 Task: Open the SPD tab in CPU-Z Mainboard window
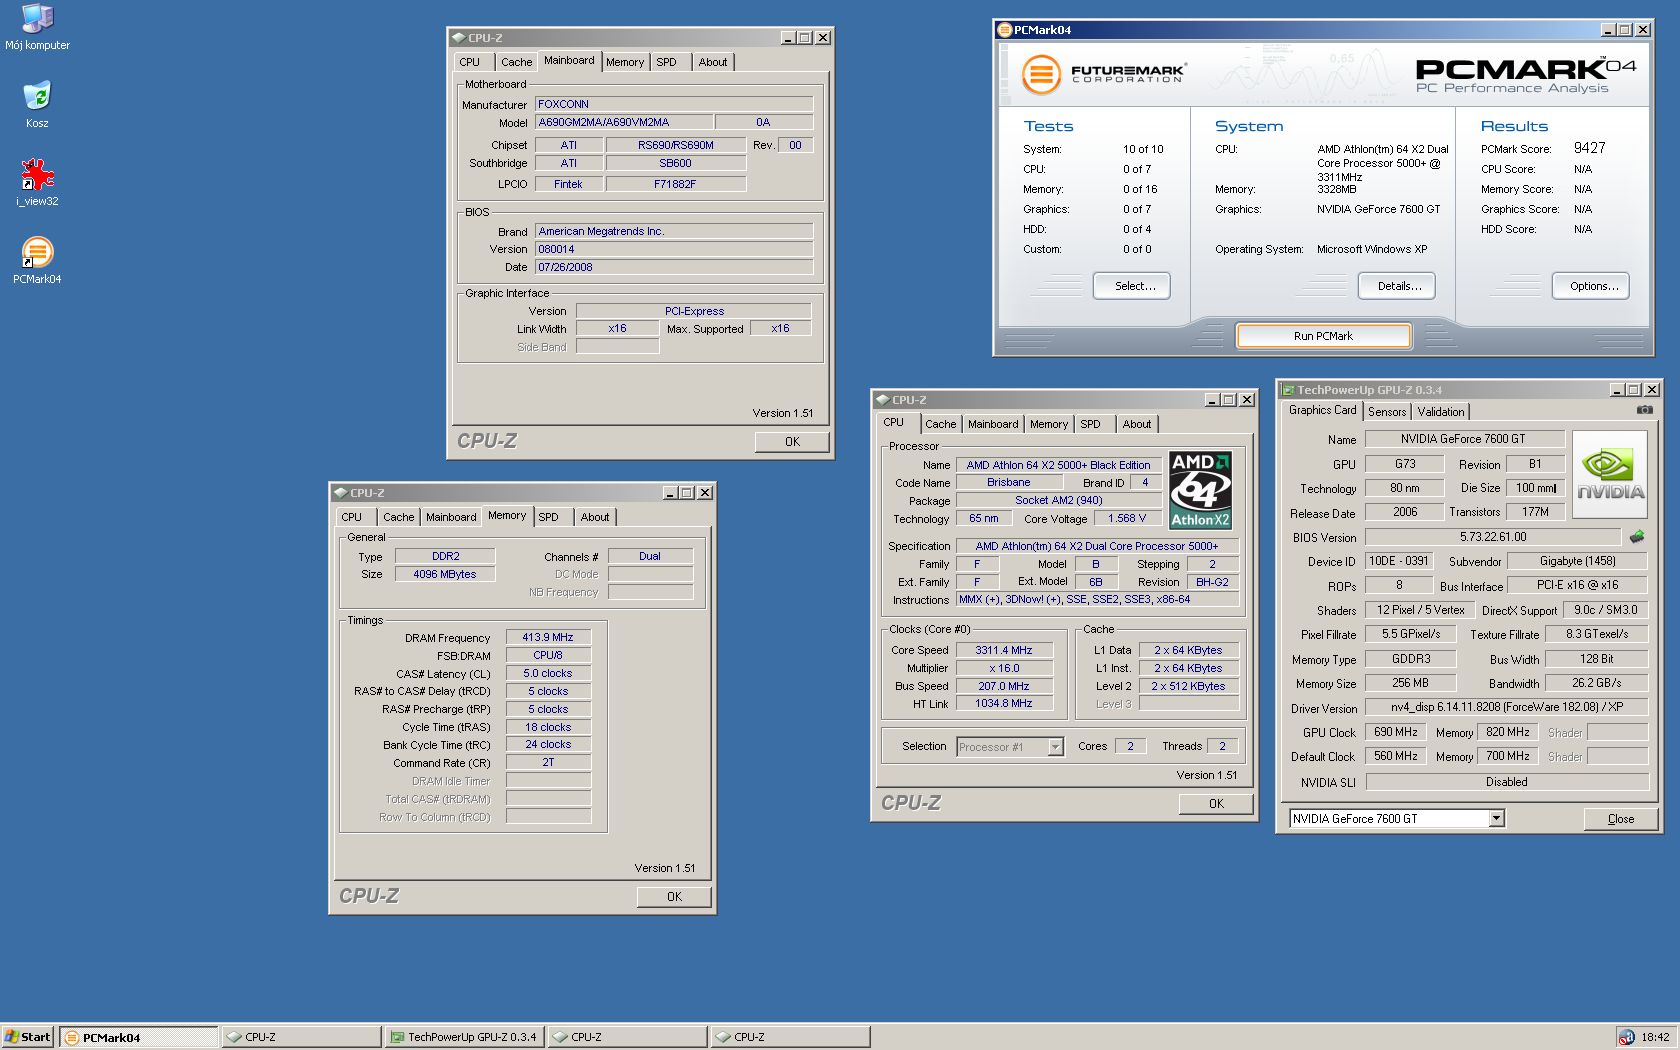(667, 62)
